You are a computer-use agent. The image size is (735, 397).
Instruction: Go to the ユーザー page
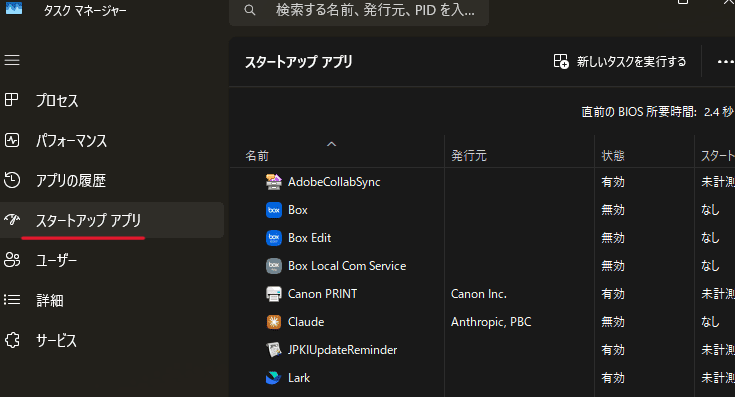[x=56, y=260]
